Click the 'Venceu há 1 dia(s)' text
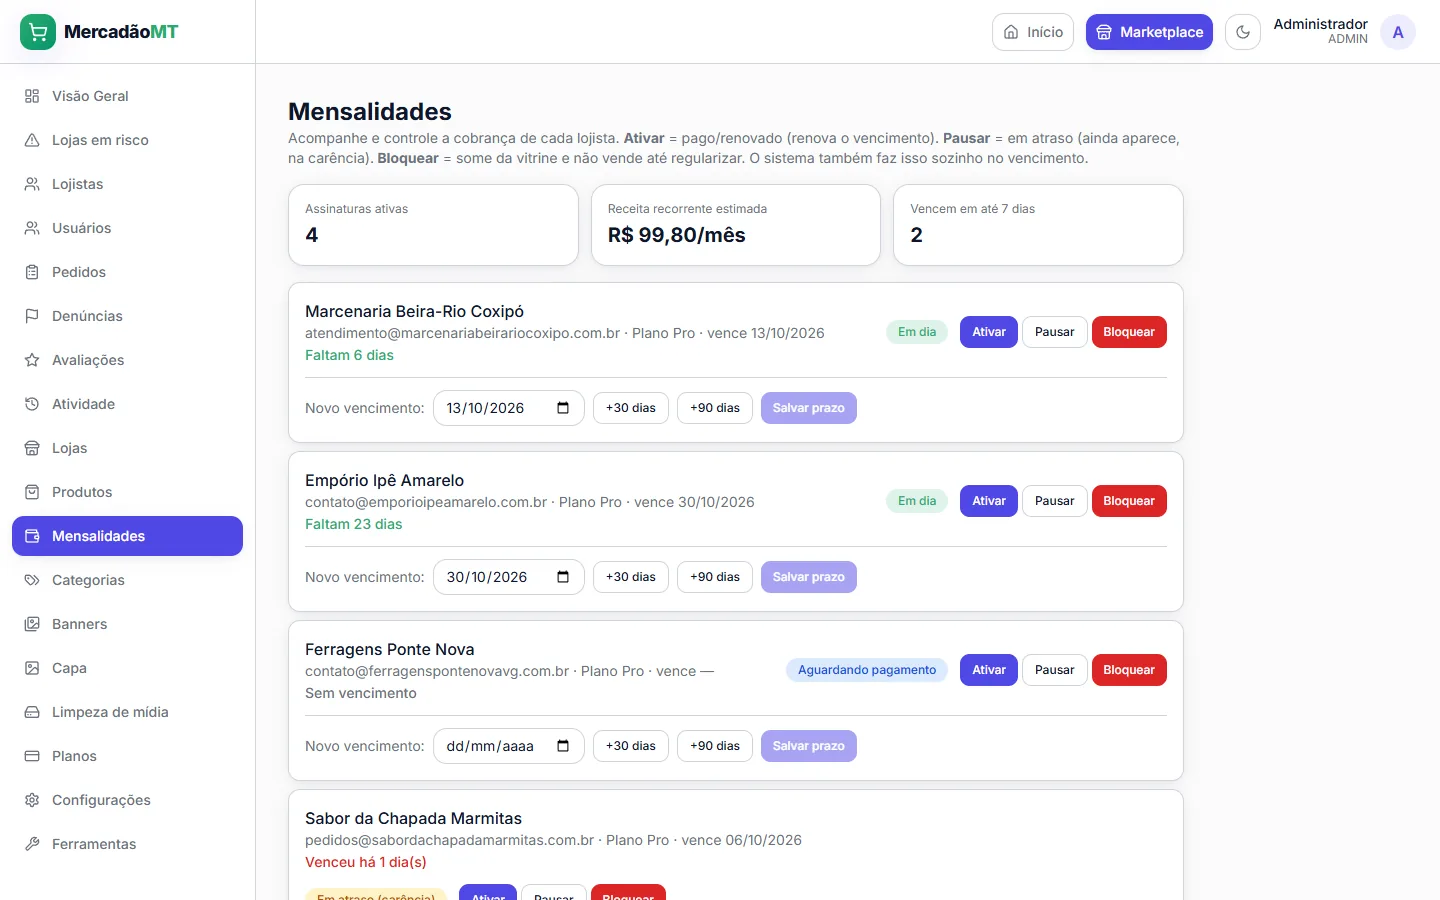The width and height of the screenshot is (1440, 900). (366, 862)
